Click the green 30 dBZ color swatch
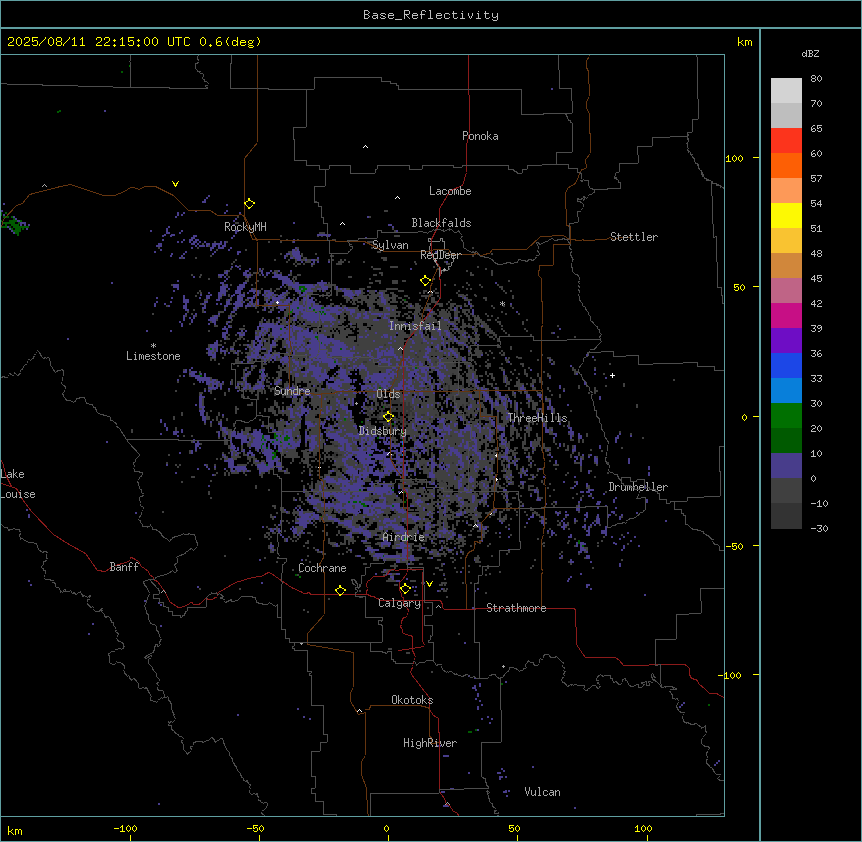The width and height of the screenshot is (862, 842). pyautogui.click(x=786, y=416)
